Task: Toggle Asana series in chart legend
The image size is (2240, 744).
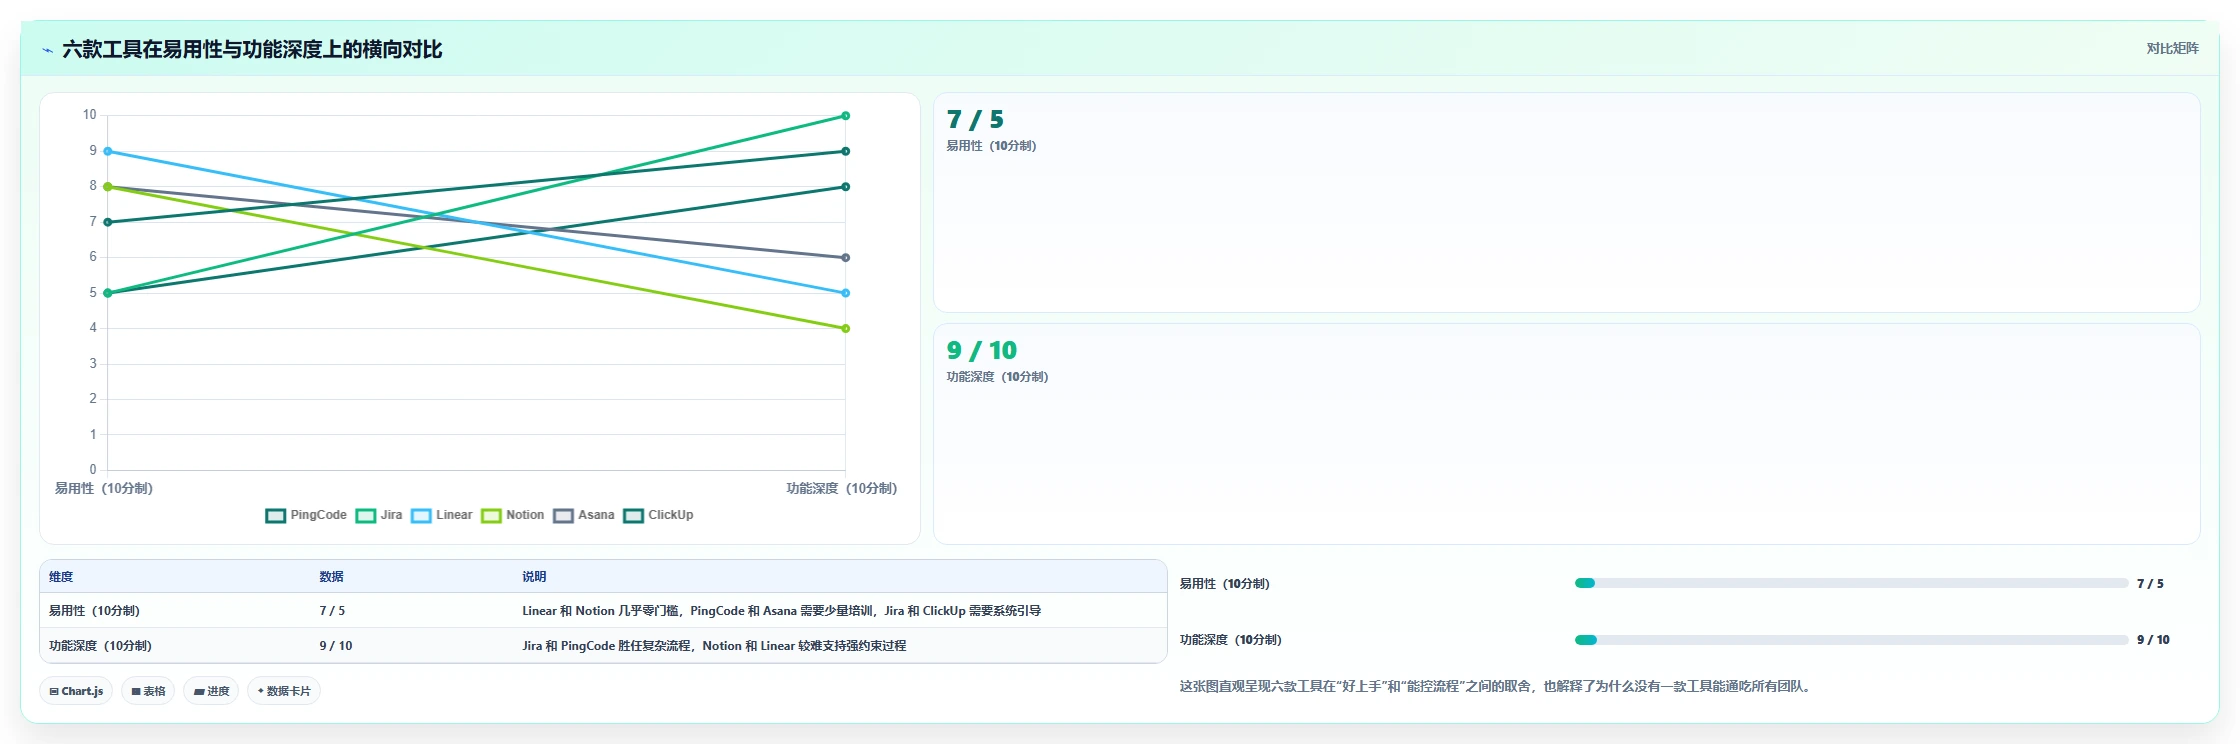Action: [584, 515]
